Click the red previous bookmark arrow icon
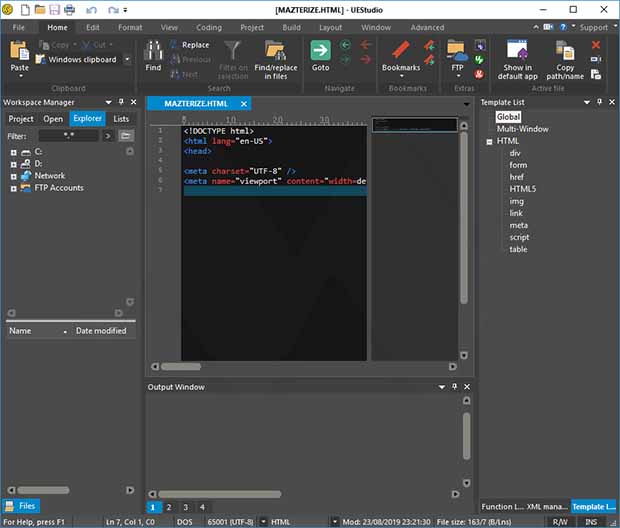 [429, 45]
